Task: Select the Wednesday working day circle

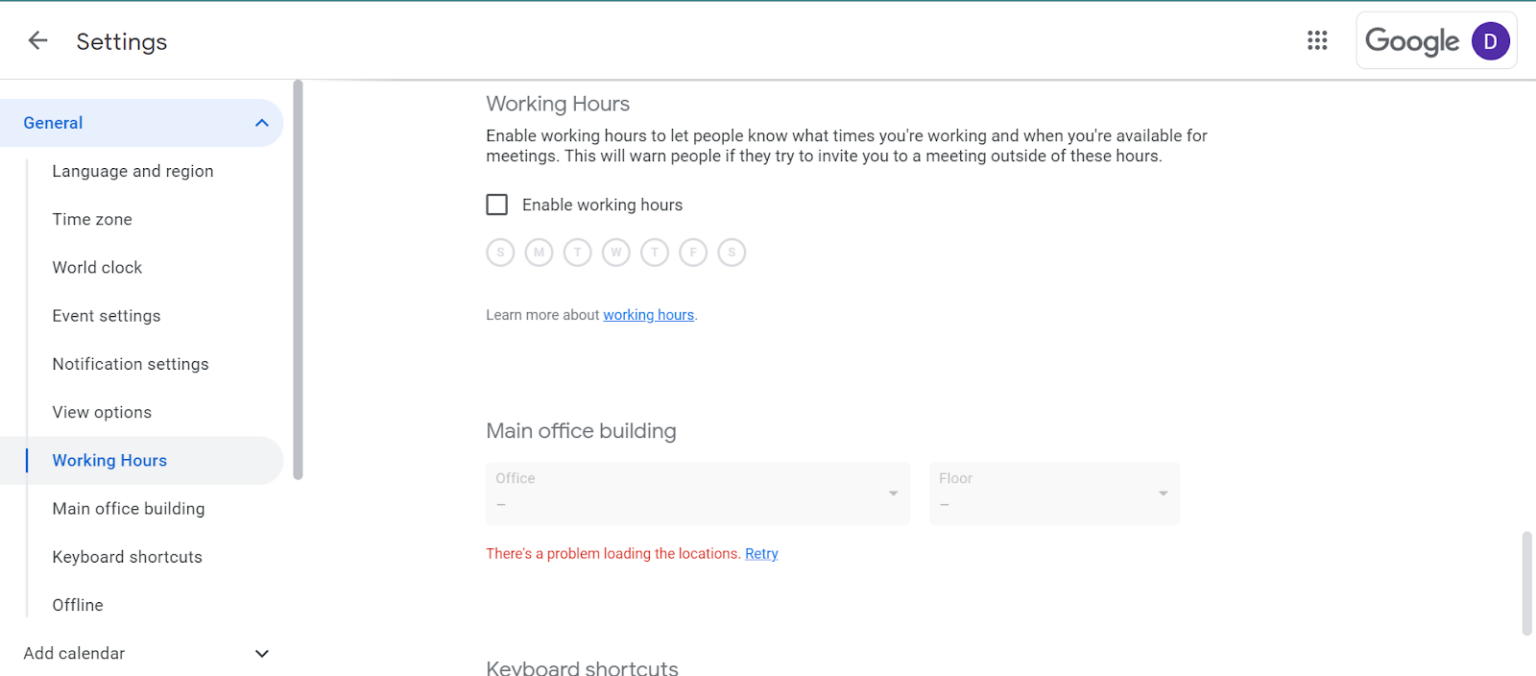Action: (x=616, y=252)
